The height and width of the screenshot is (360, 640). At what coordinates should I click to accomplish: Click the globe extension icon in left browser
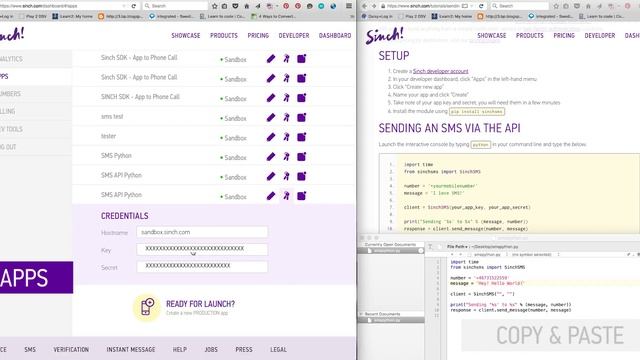click(333, 6)
